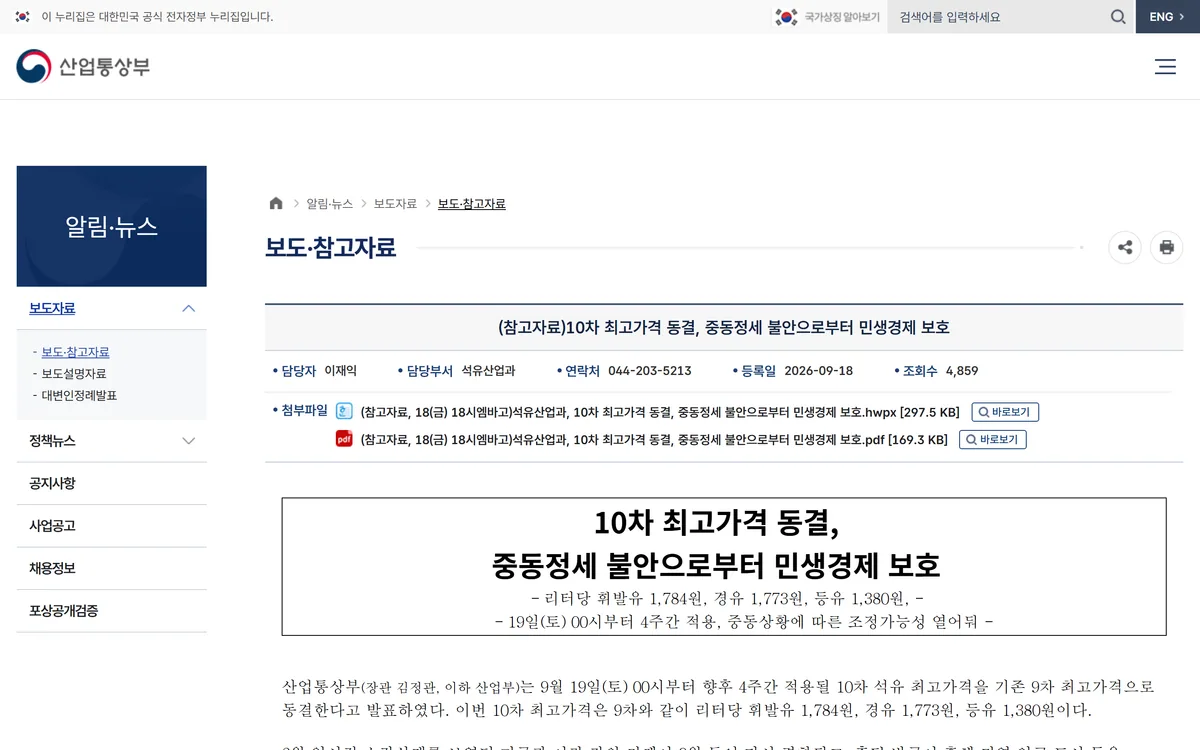This screenshot has width=1200, height=750.
Task: Click 바로보기 for the hwpx file
Action: coord(1005,412)
